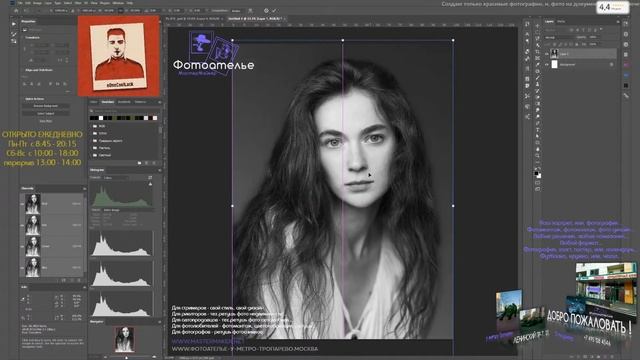The height and width of the screenshot is (360, 640).
Task: Select the Eraser tool
Action: (x=538, y=97)
